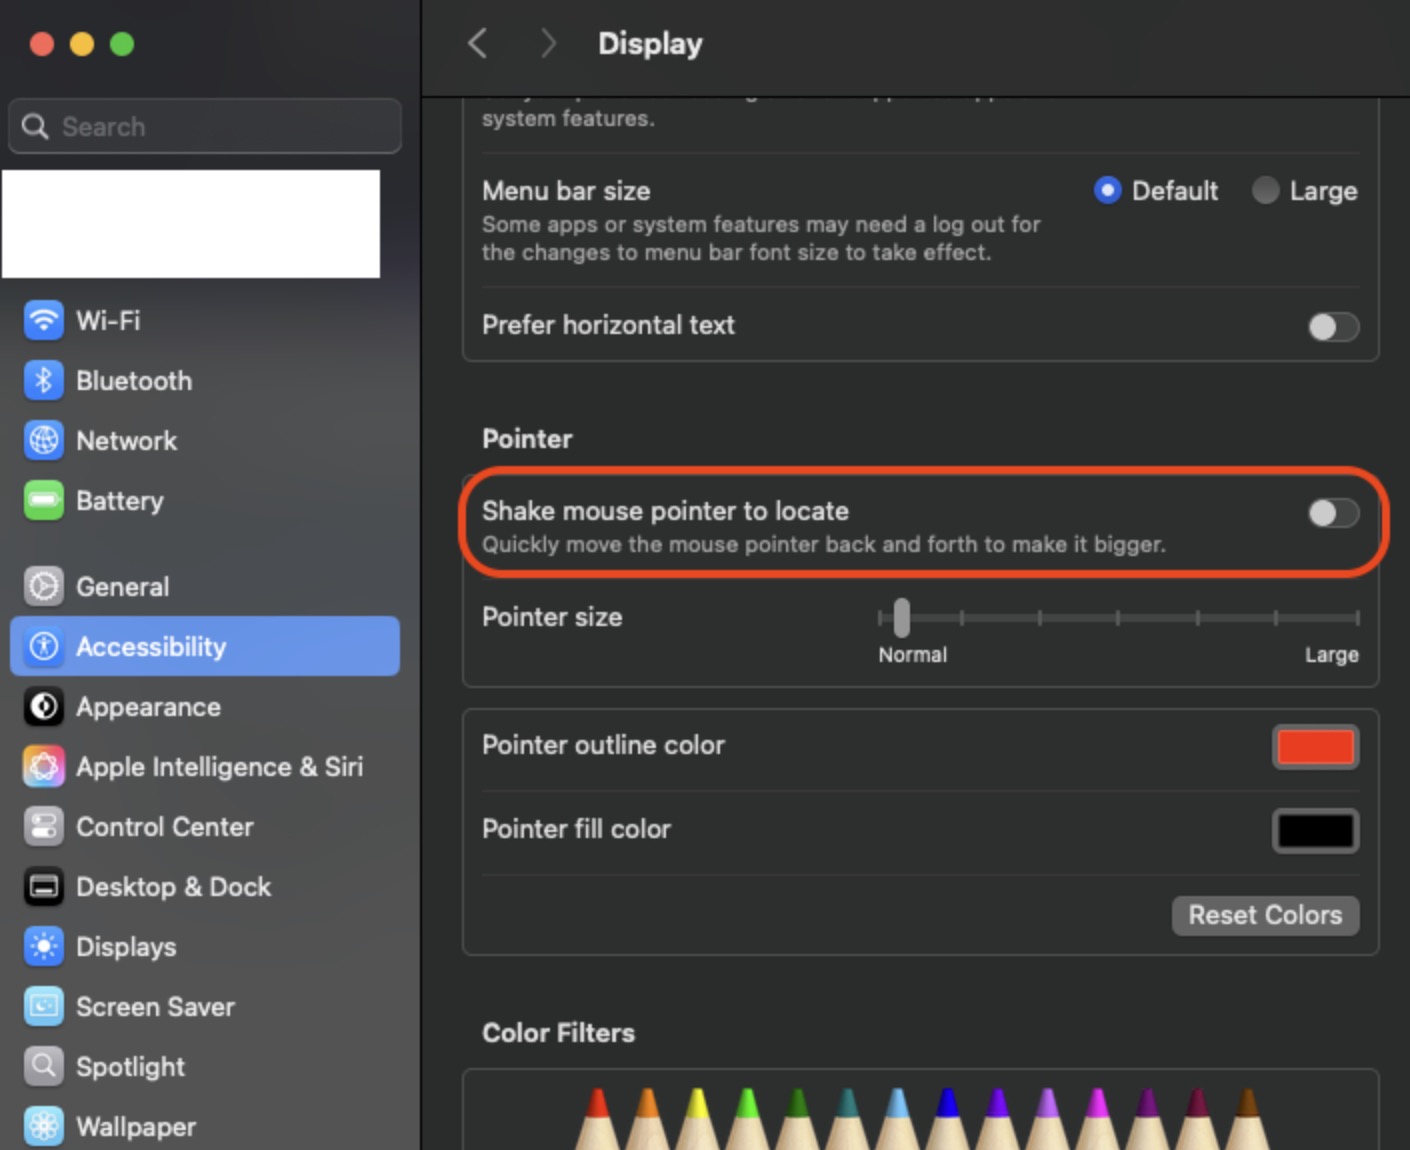Select the Network globe icon
1410x1150 pixels.
click(43, 441)
